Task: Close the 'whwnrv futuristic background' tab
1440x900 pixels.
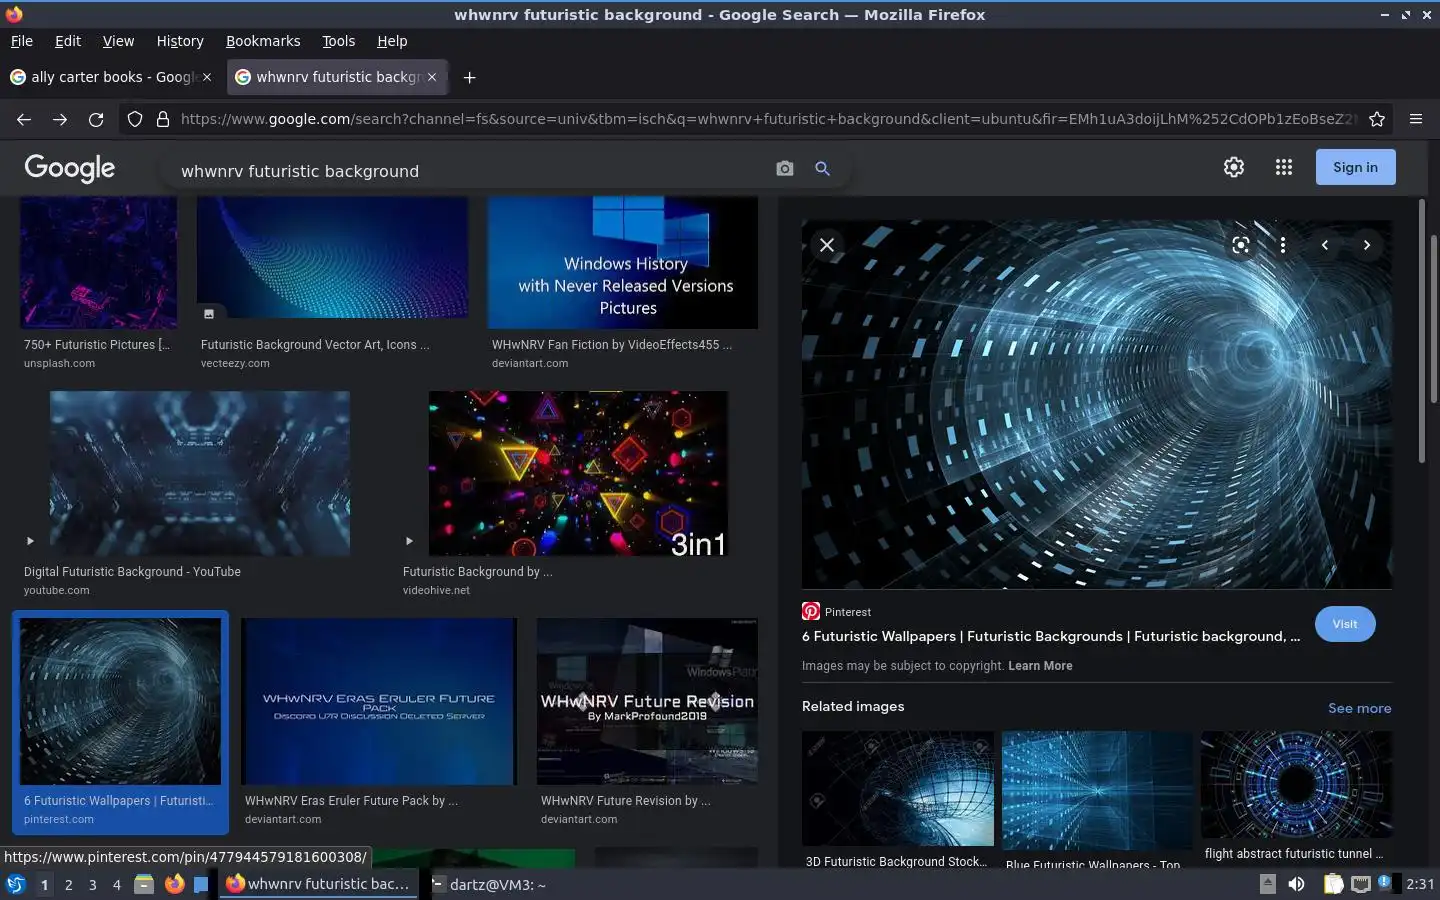Action: coord(432,77)
